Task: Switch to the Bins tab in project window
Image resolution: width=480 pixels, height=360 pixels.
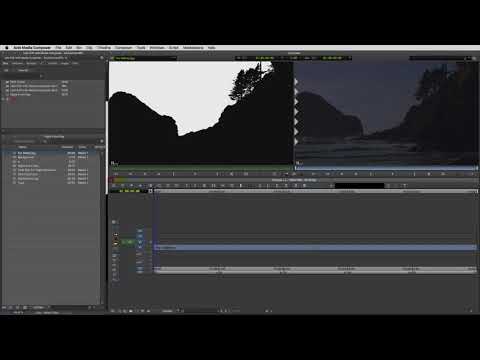Action: tap(6, 63)
